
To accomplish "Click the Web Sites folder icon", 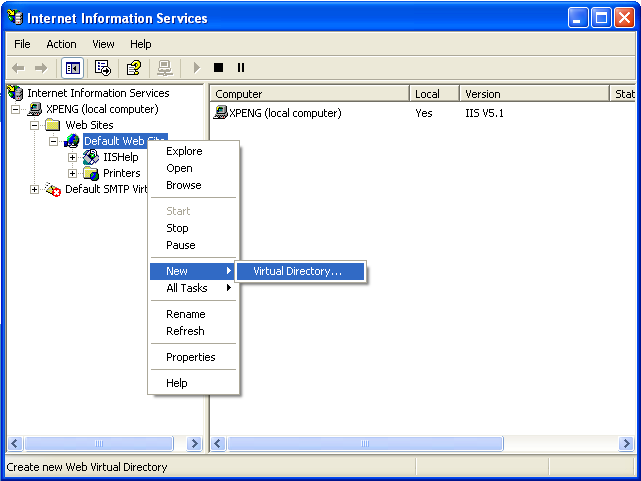I will [x=53, y=125].
